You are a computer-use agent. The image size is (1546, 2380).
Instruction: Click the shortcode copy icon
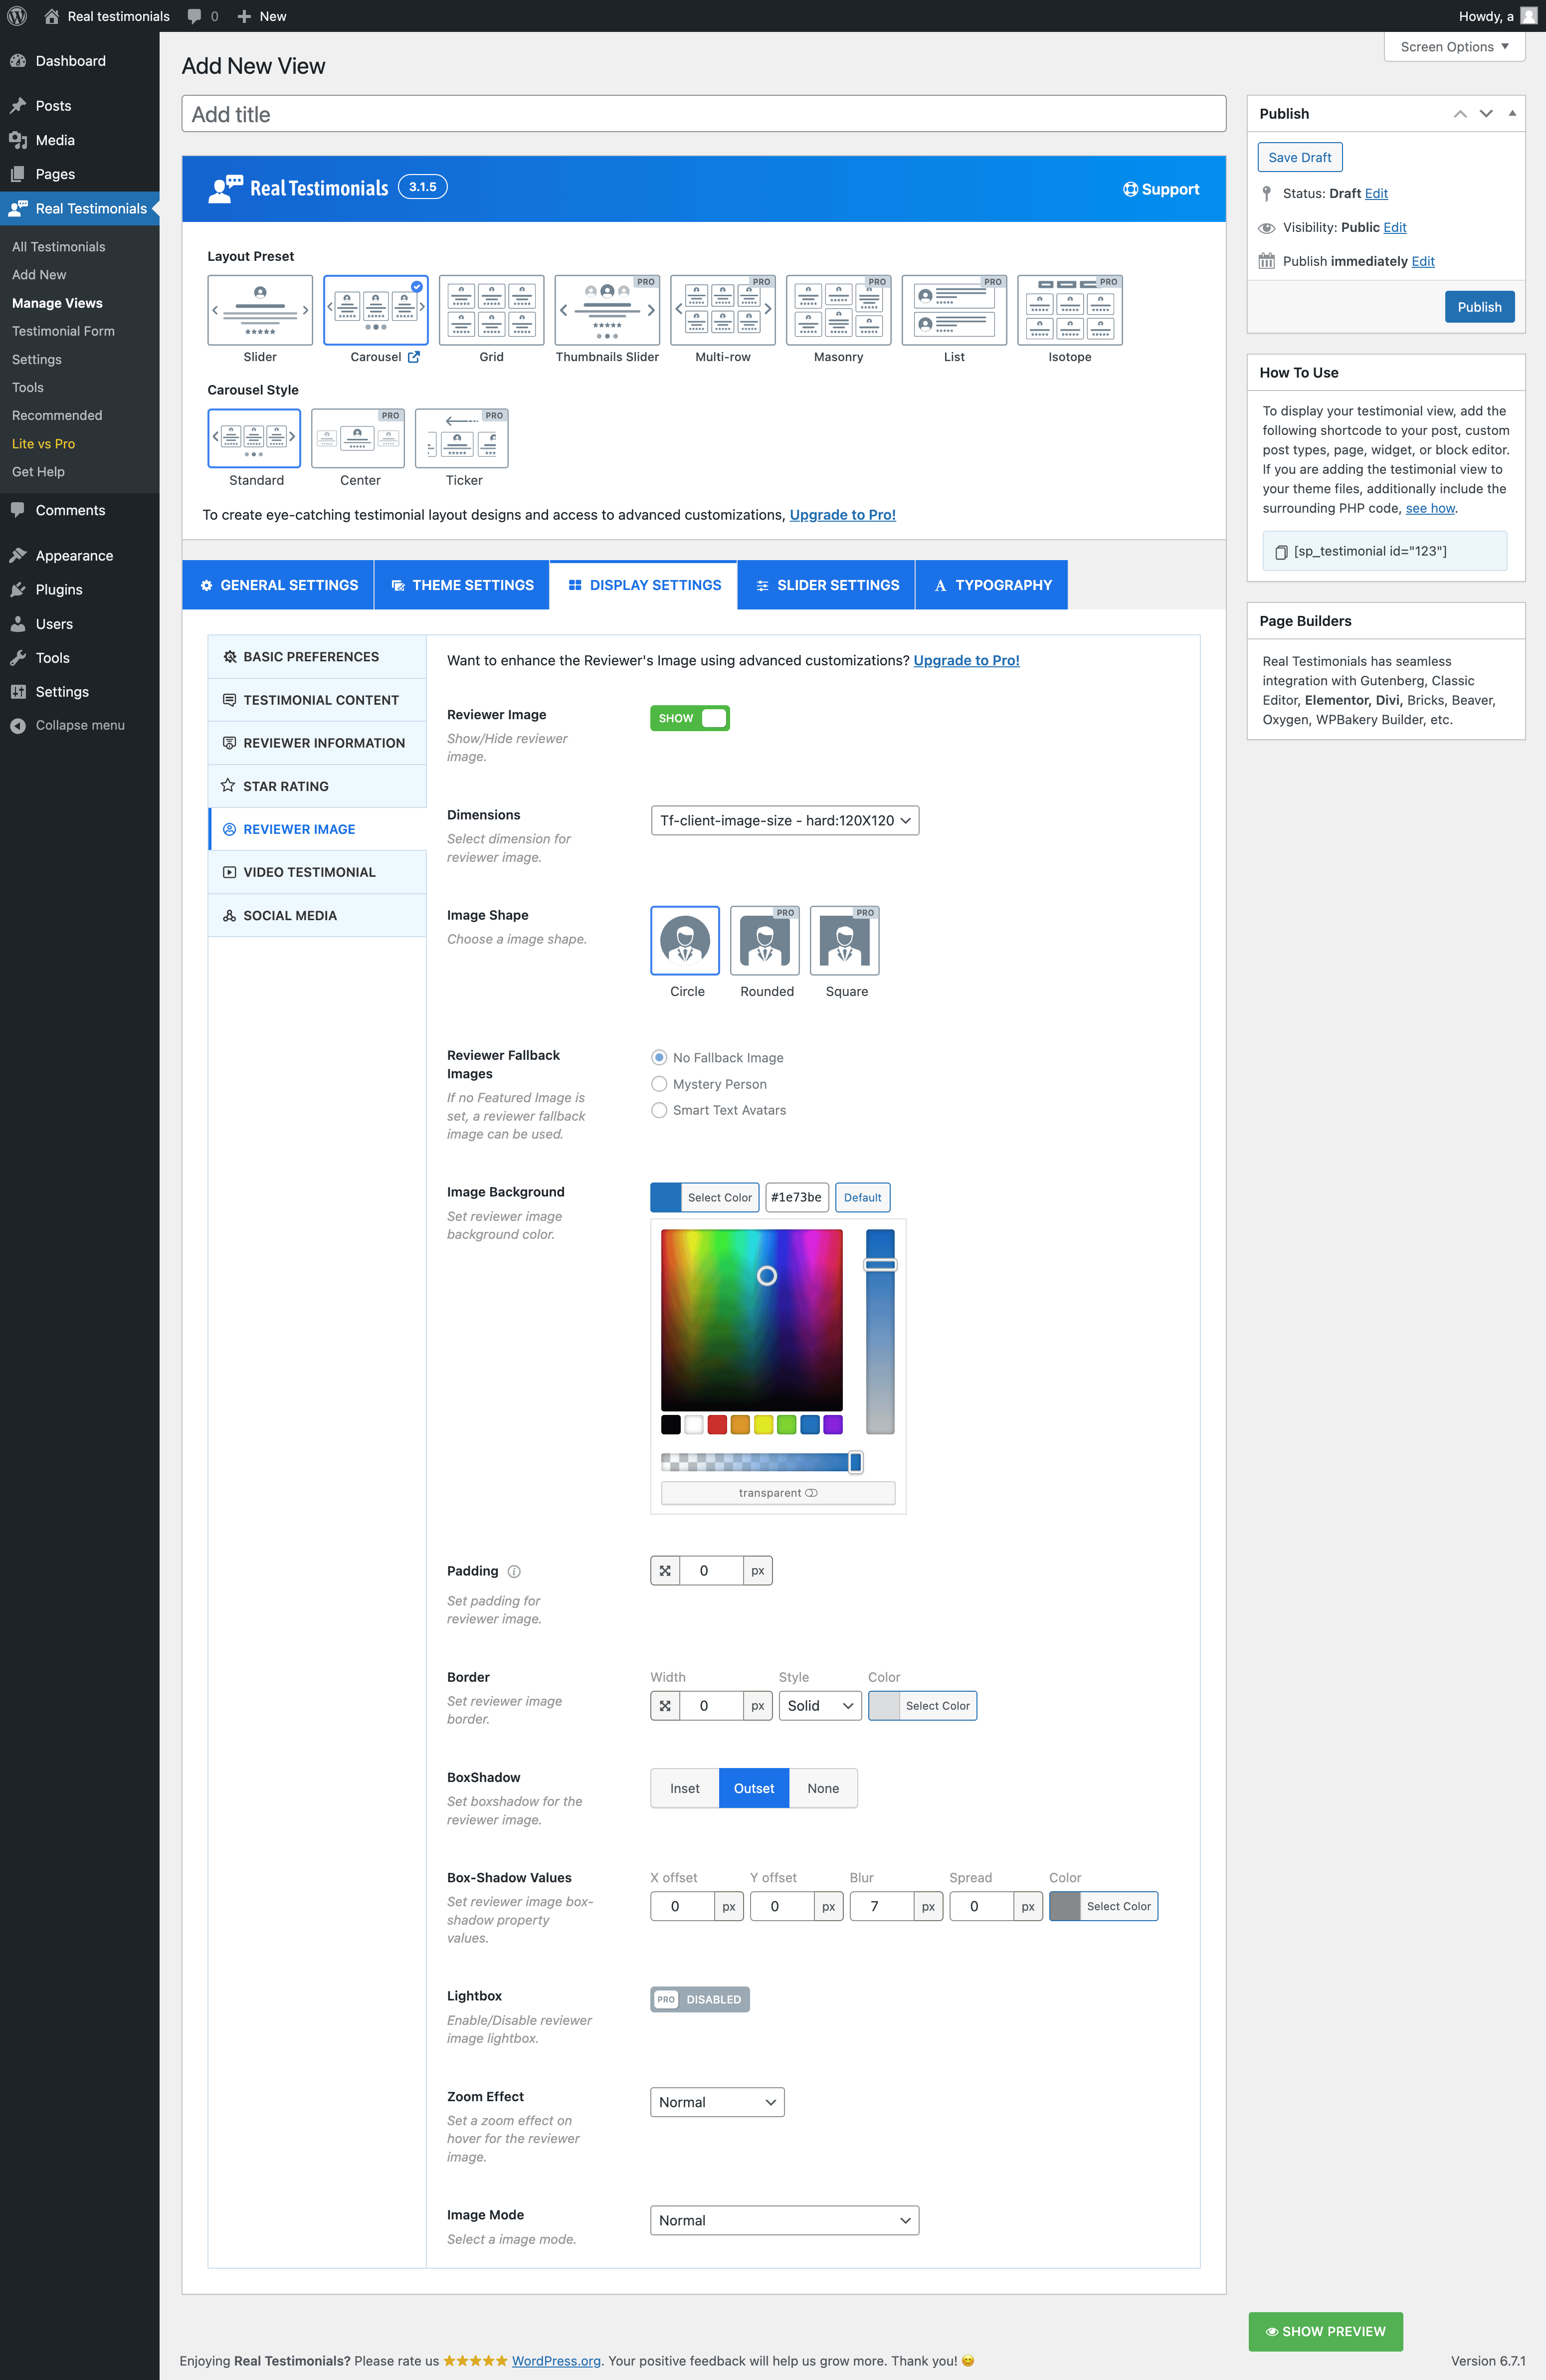click(x=1280, y=552)
